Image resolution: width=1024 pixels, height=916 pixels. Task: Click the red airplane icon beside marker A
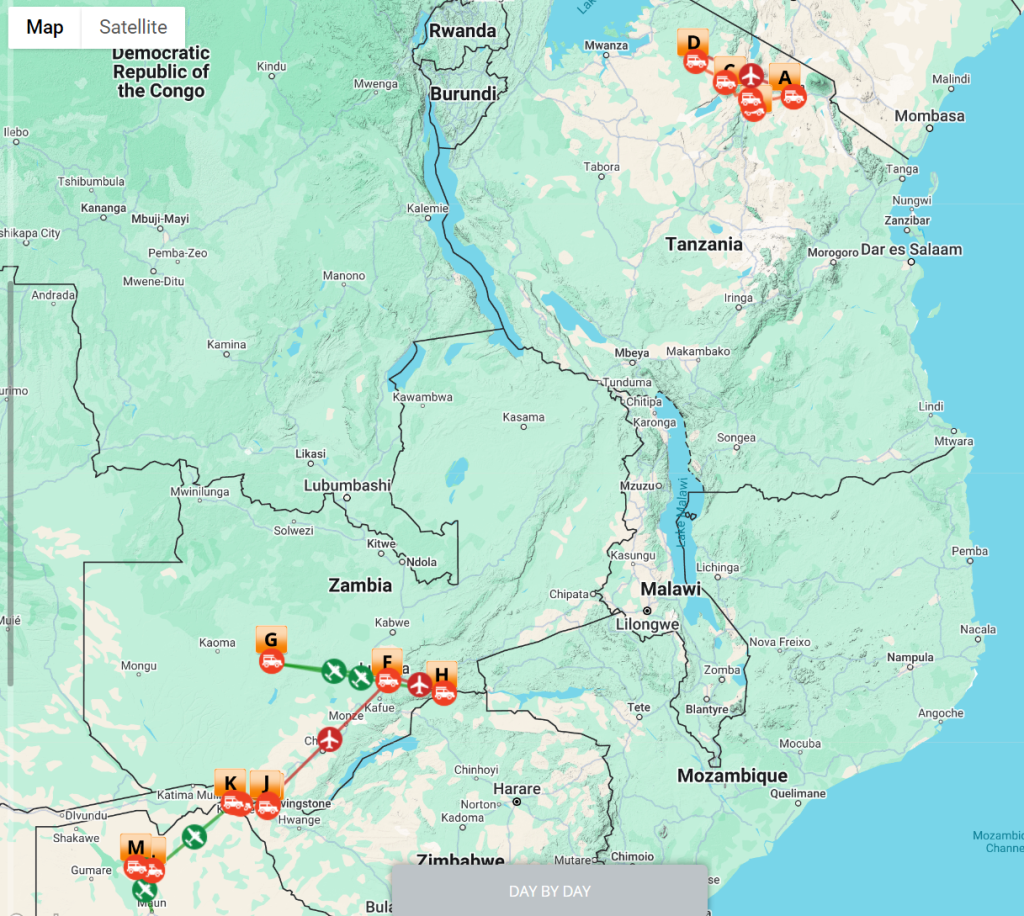pos(752,75)
